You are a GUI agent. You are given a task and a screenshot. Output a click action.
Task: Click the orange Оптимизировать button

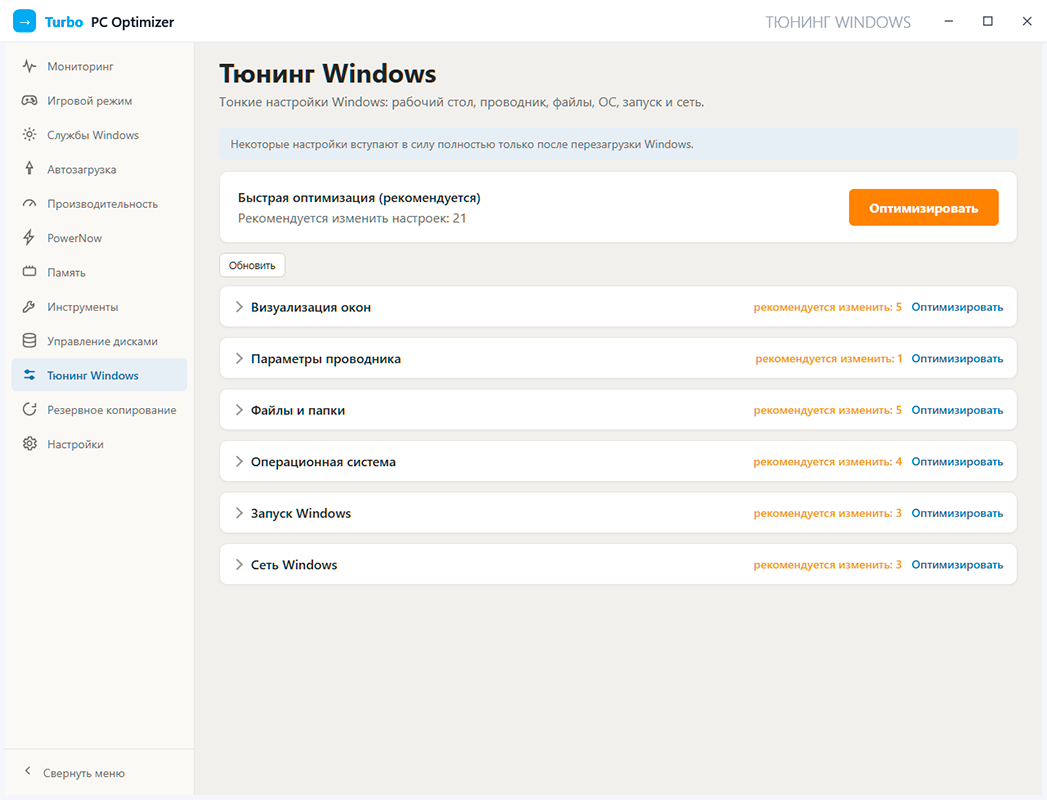coord(923,208)
